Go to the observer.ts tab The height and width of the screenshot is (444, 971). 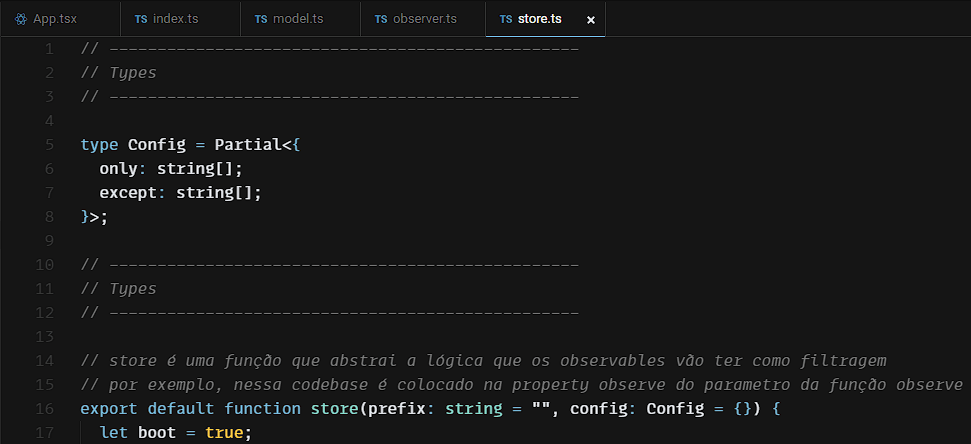coord(425,19)
